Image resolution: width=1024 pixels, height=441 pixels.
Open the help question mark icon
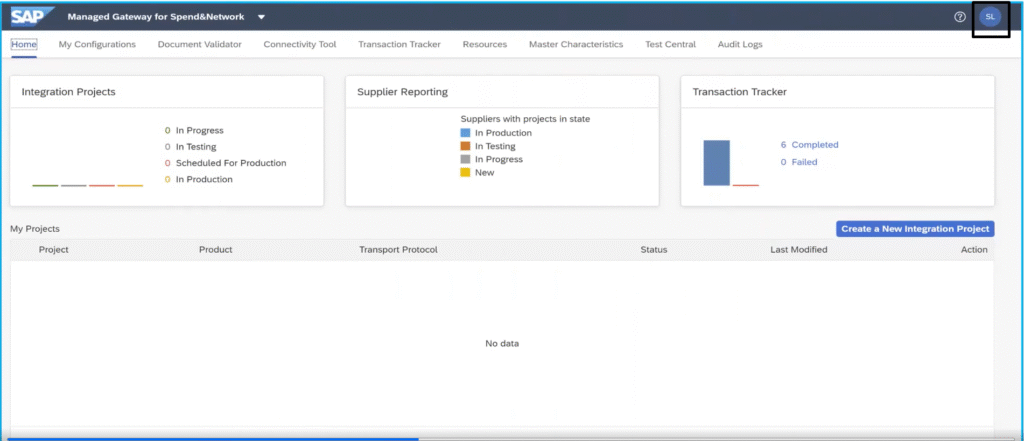tap(960, 17)
